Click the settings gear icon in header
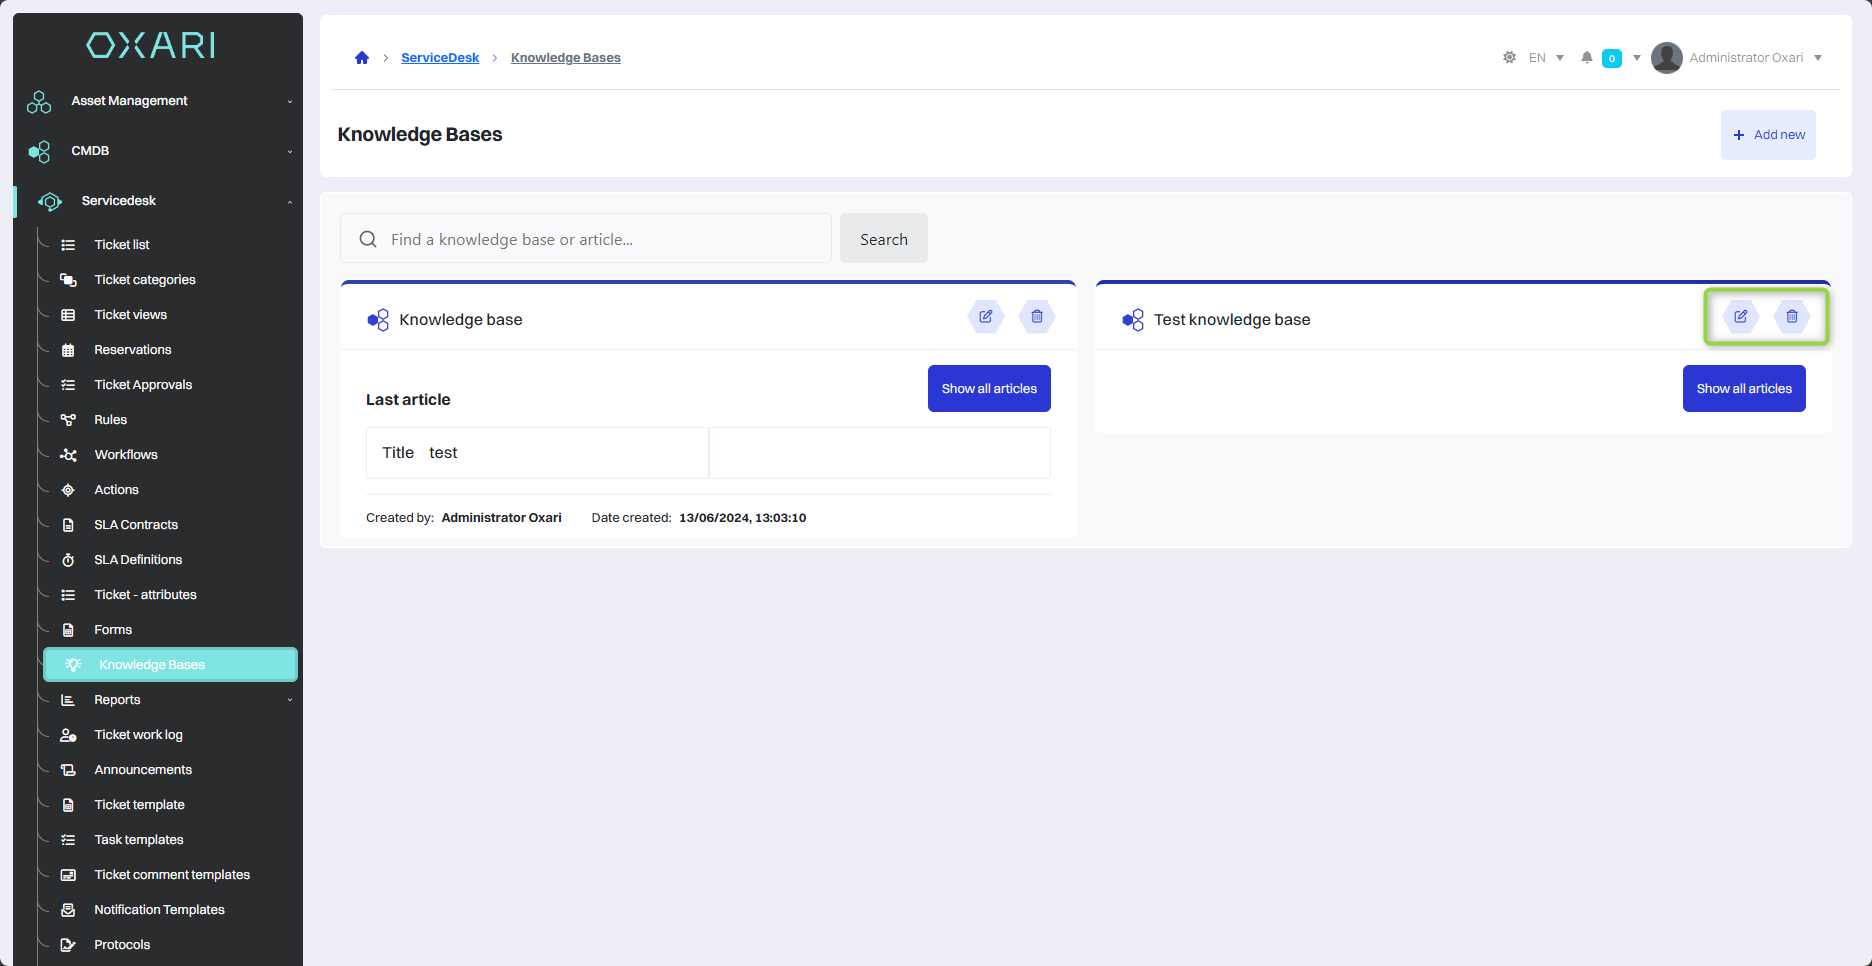The width and height of the screenshot is (1872, 966). coord(1509,58)
